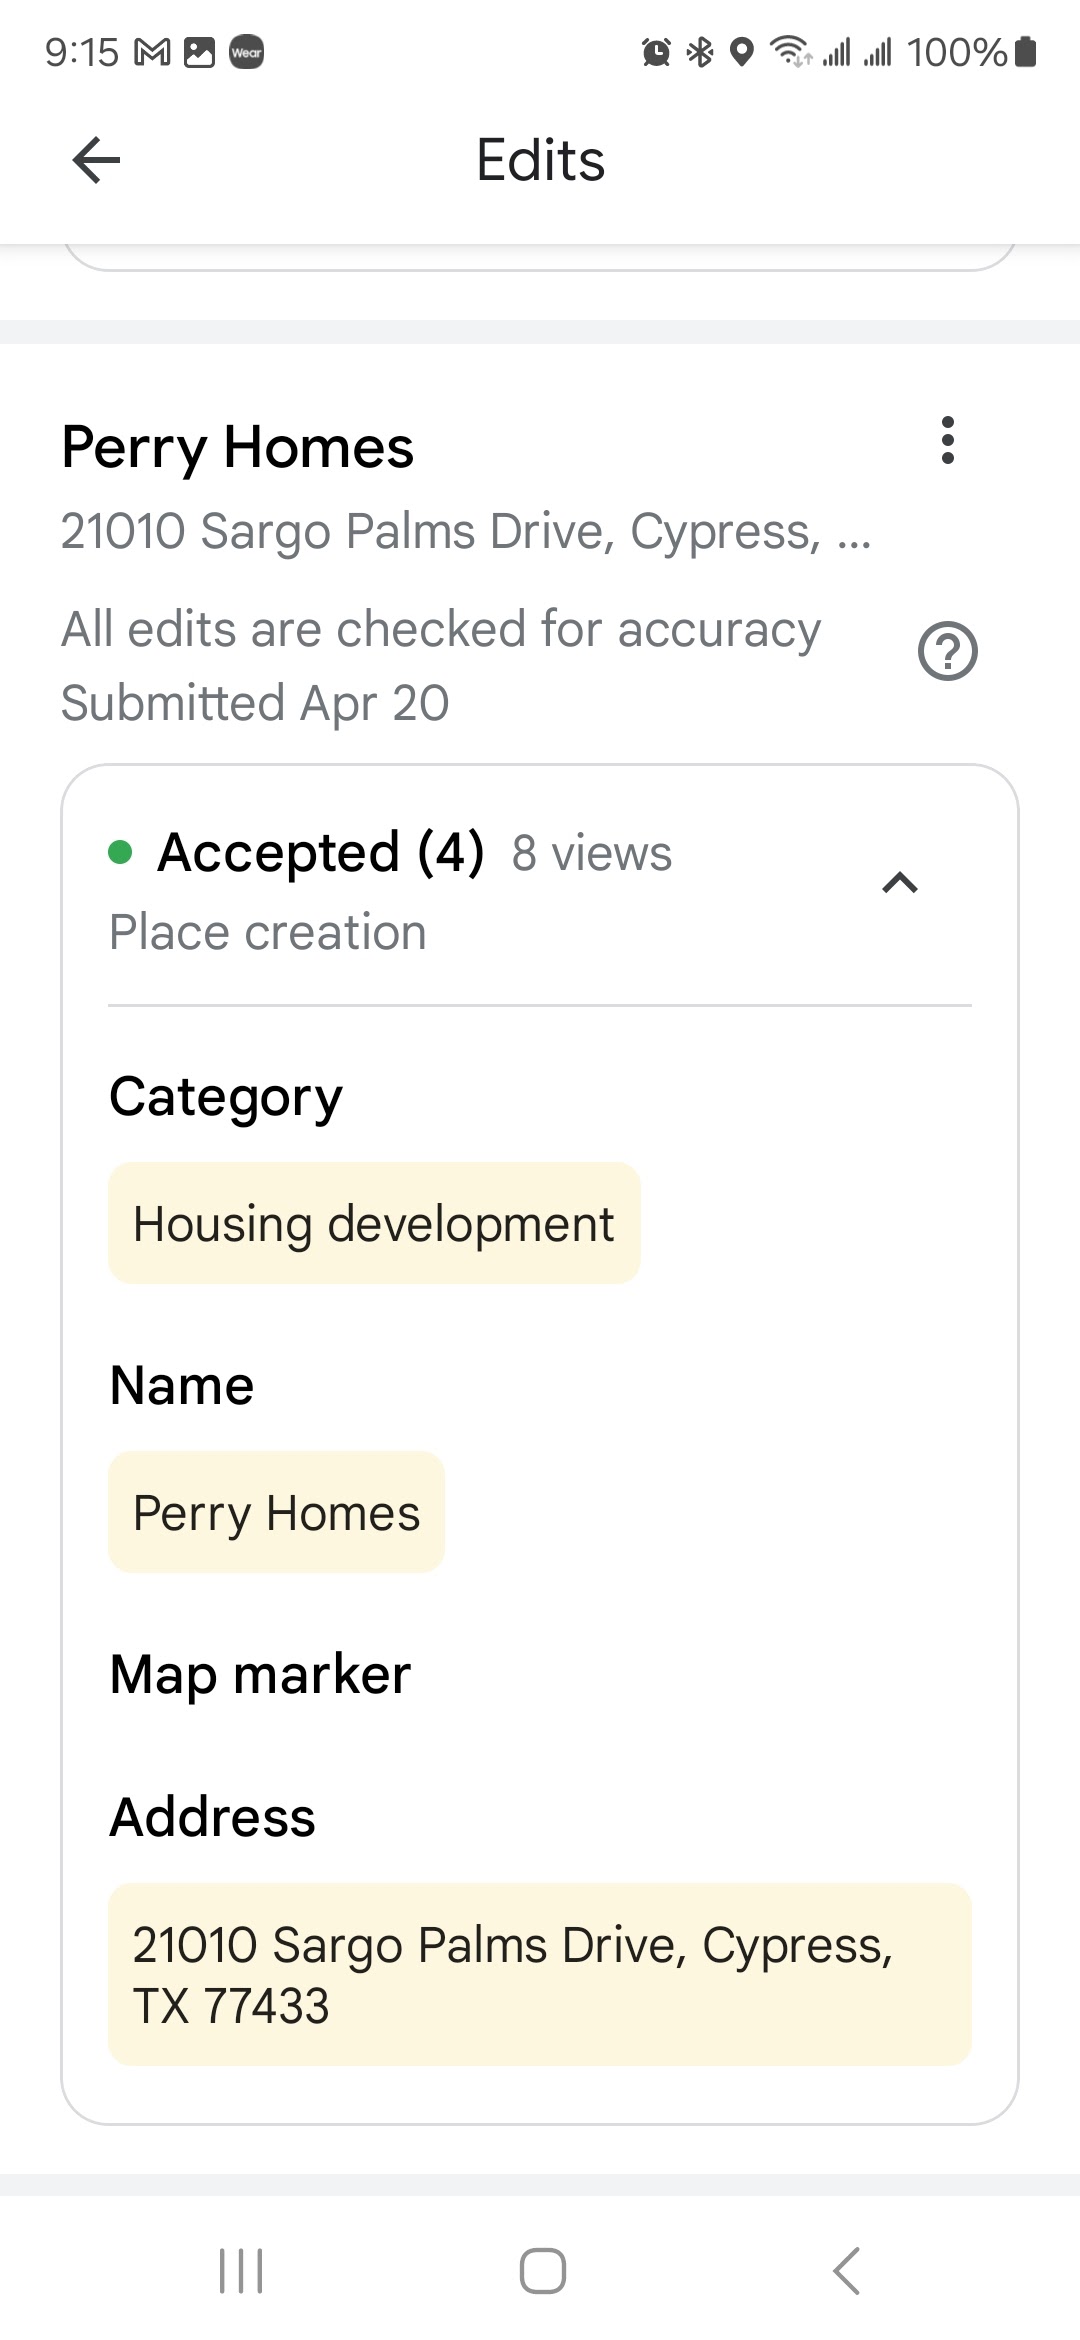Tap the help question mark icon
1080x2340 pixels.
[947, 651]
